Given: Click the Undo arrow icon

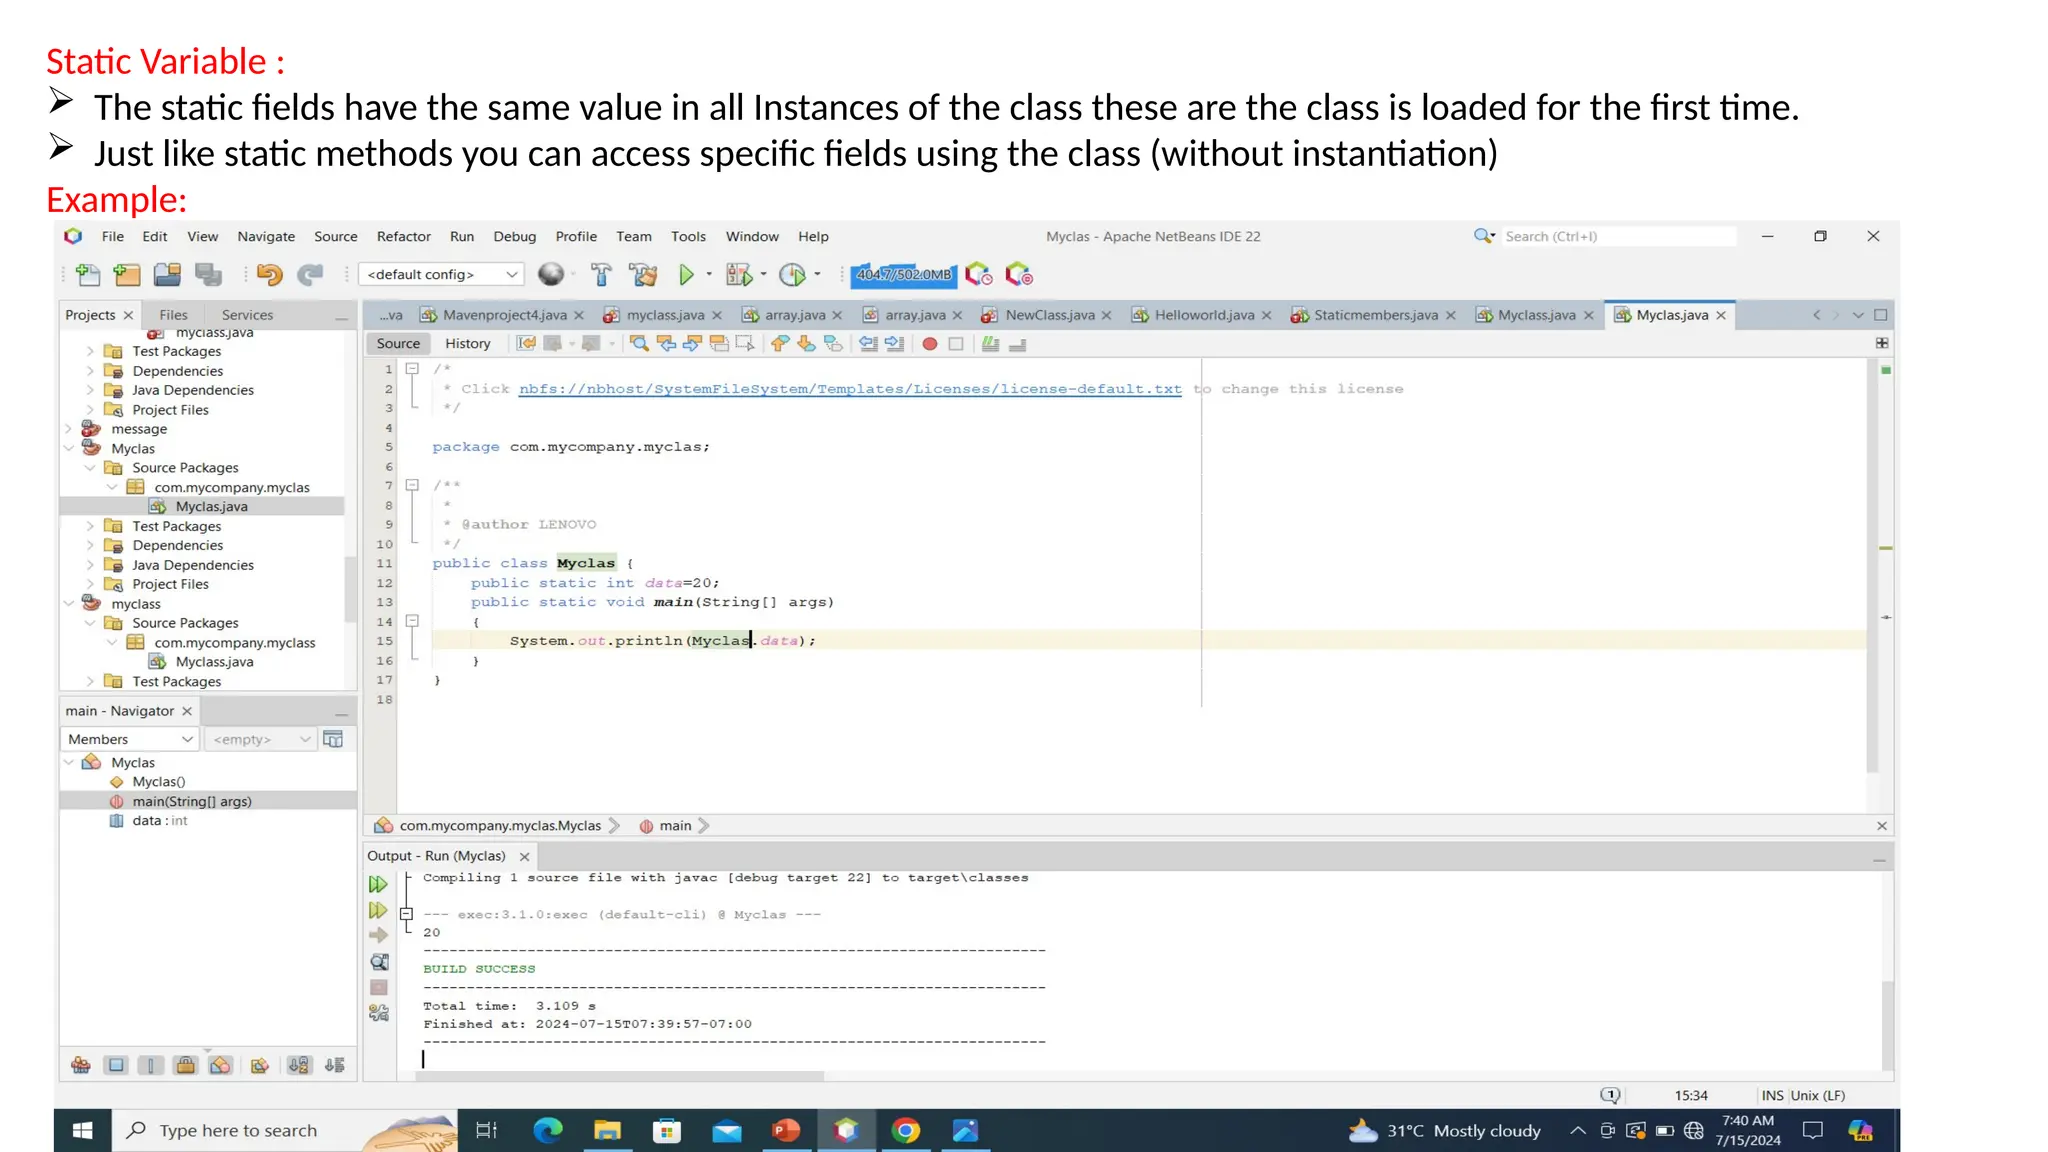Looking at the screenshot, I should 269,274.
